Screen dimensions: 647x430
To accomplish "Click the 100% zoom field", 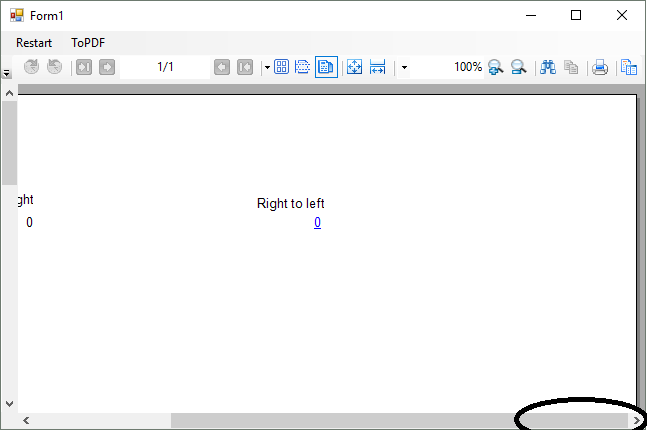I will coord(447,67).
